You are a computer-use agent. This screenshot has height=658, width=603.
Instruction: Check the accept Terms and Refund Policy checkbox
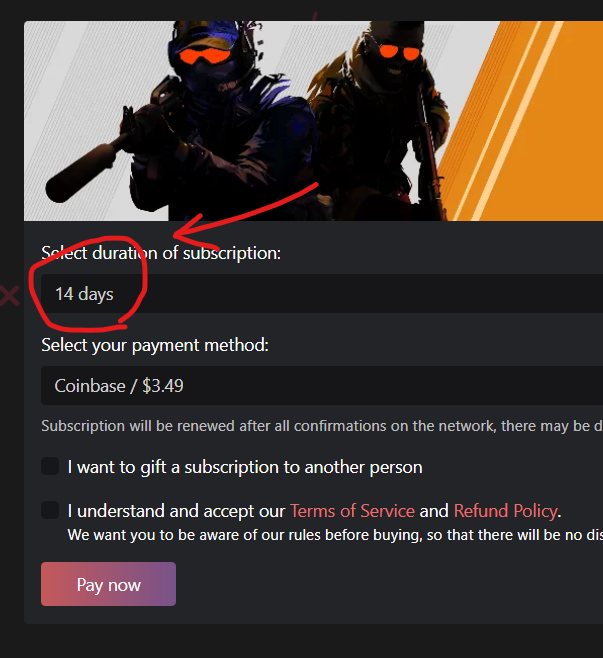pyautogui.click(x=50, y=510)
